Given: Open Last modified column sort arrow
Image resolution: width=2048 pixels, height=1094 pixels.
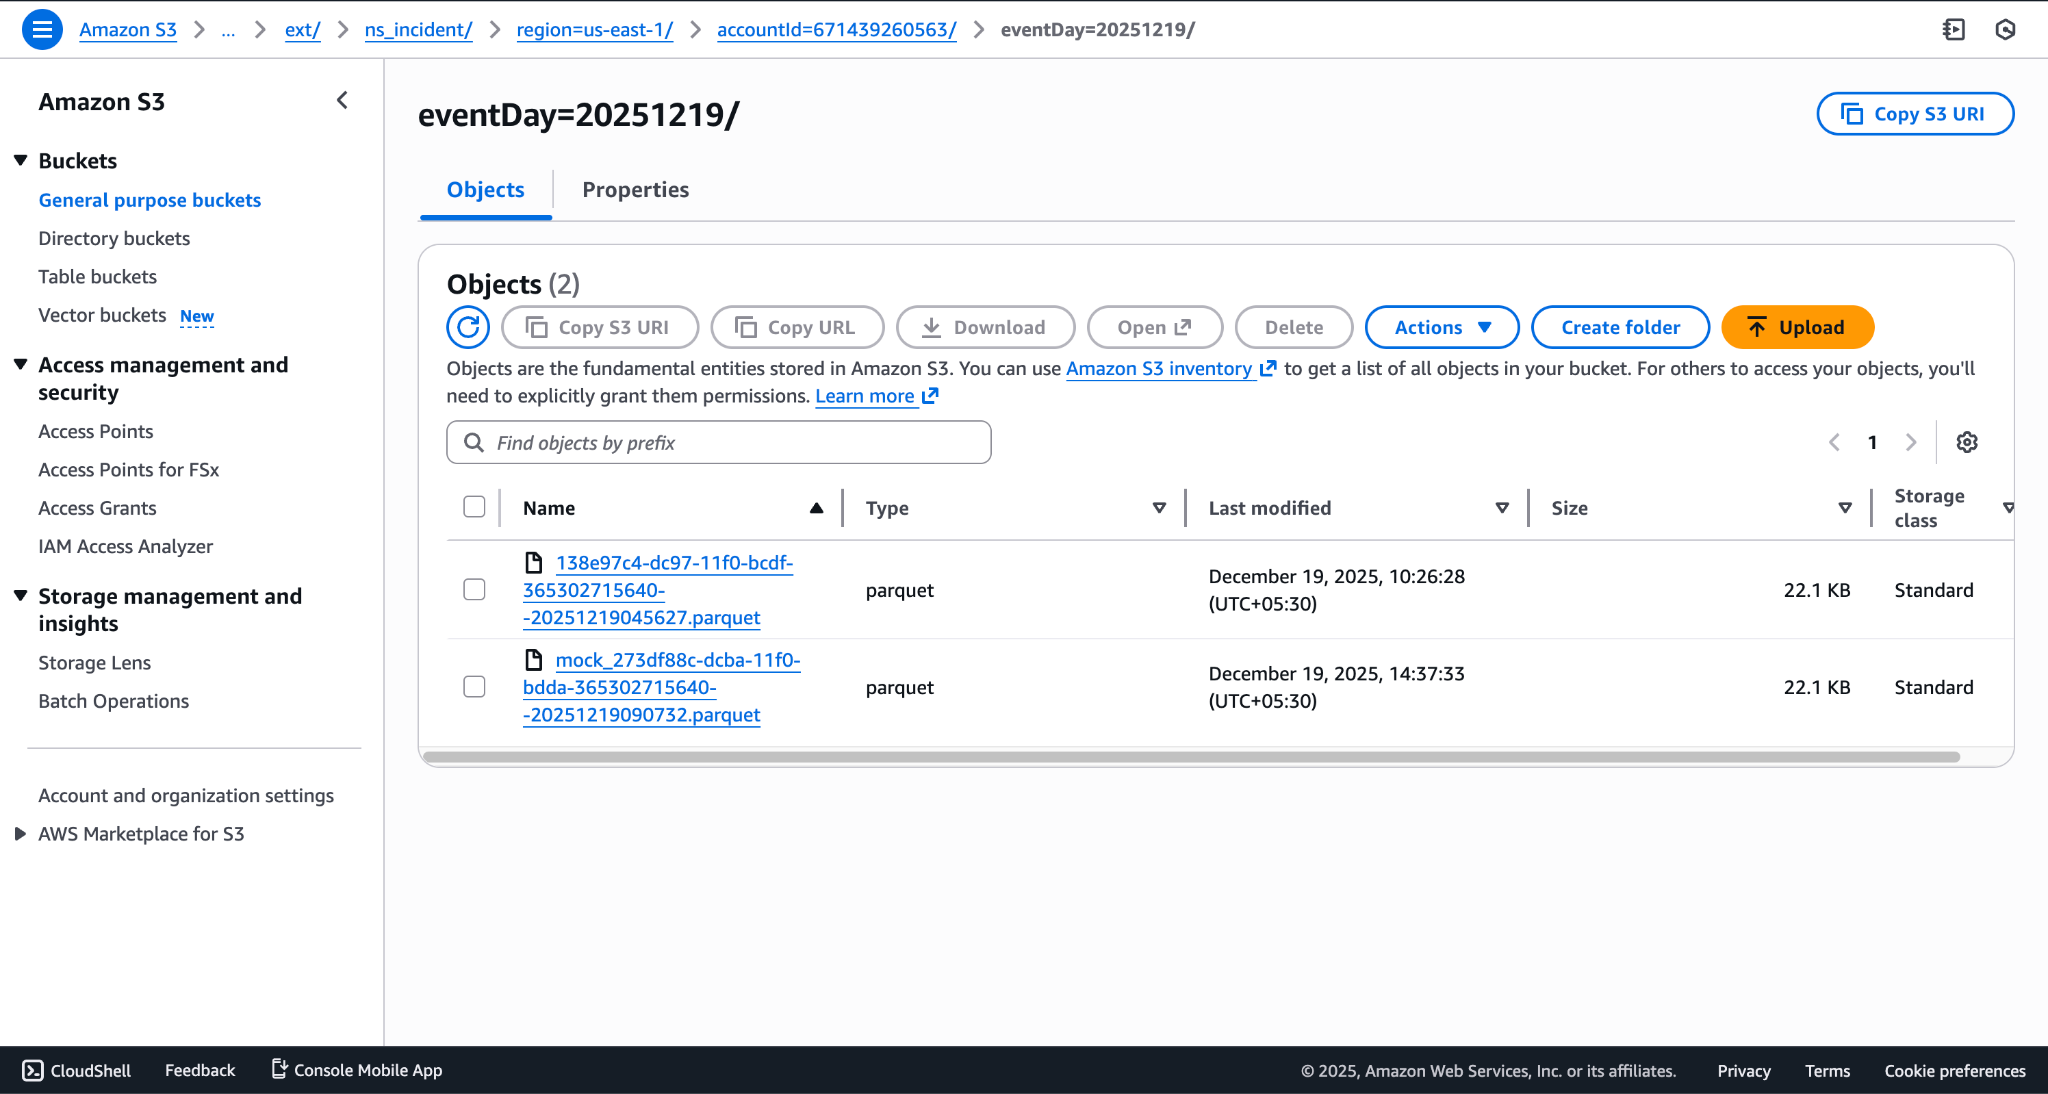Looking at the screenshot, I should (x=1502, y=508).
